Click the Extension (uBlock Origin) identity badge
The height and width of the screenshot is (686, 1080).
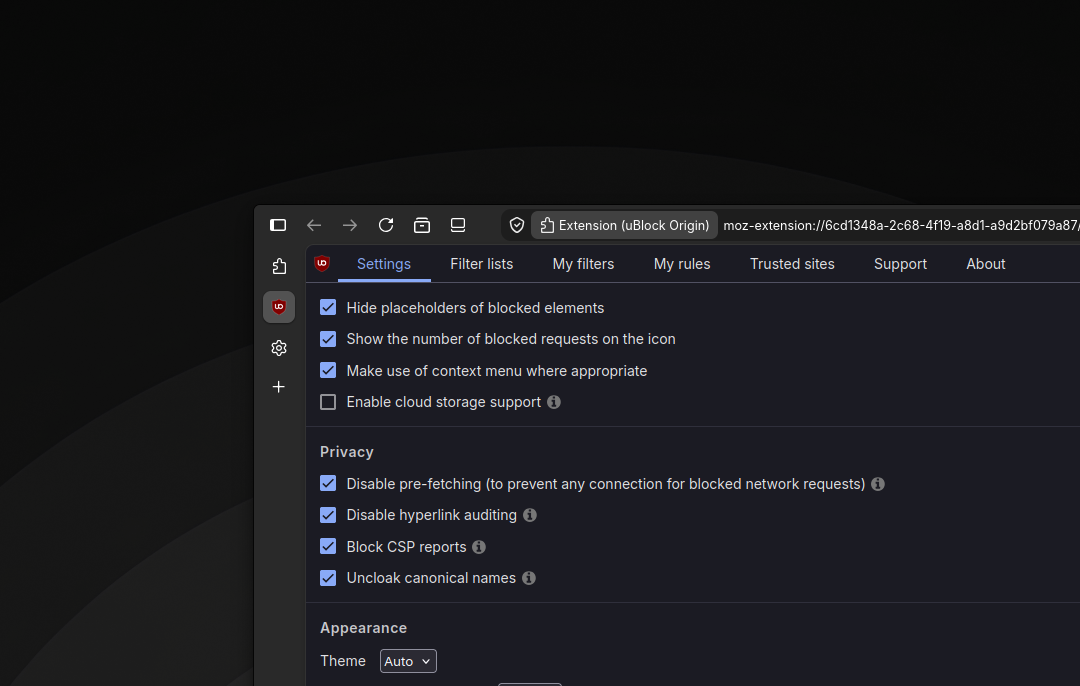click(624, 225)
